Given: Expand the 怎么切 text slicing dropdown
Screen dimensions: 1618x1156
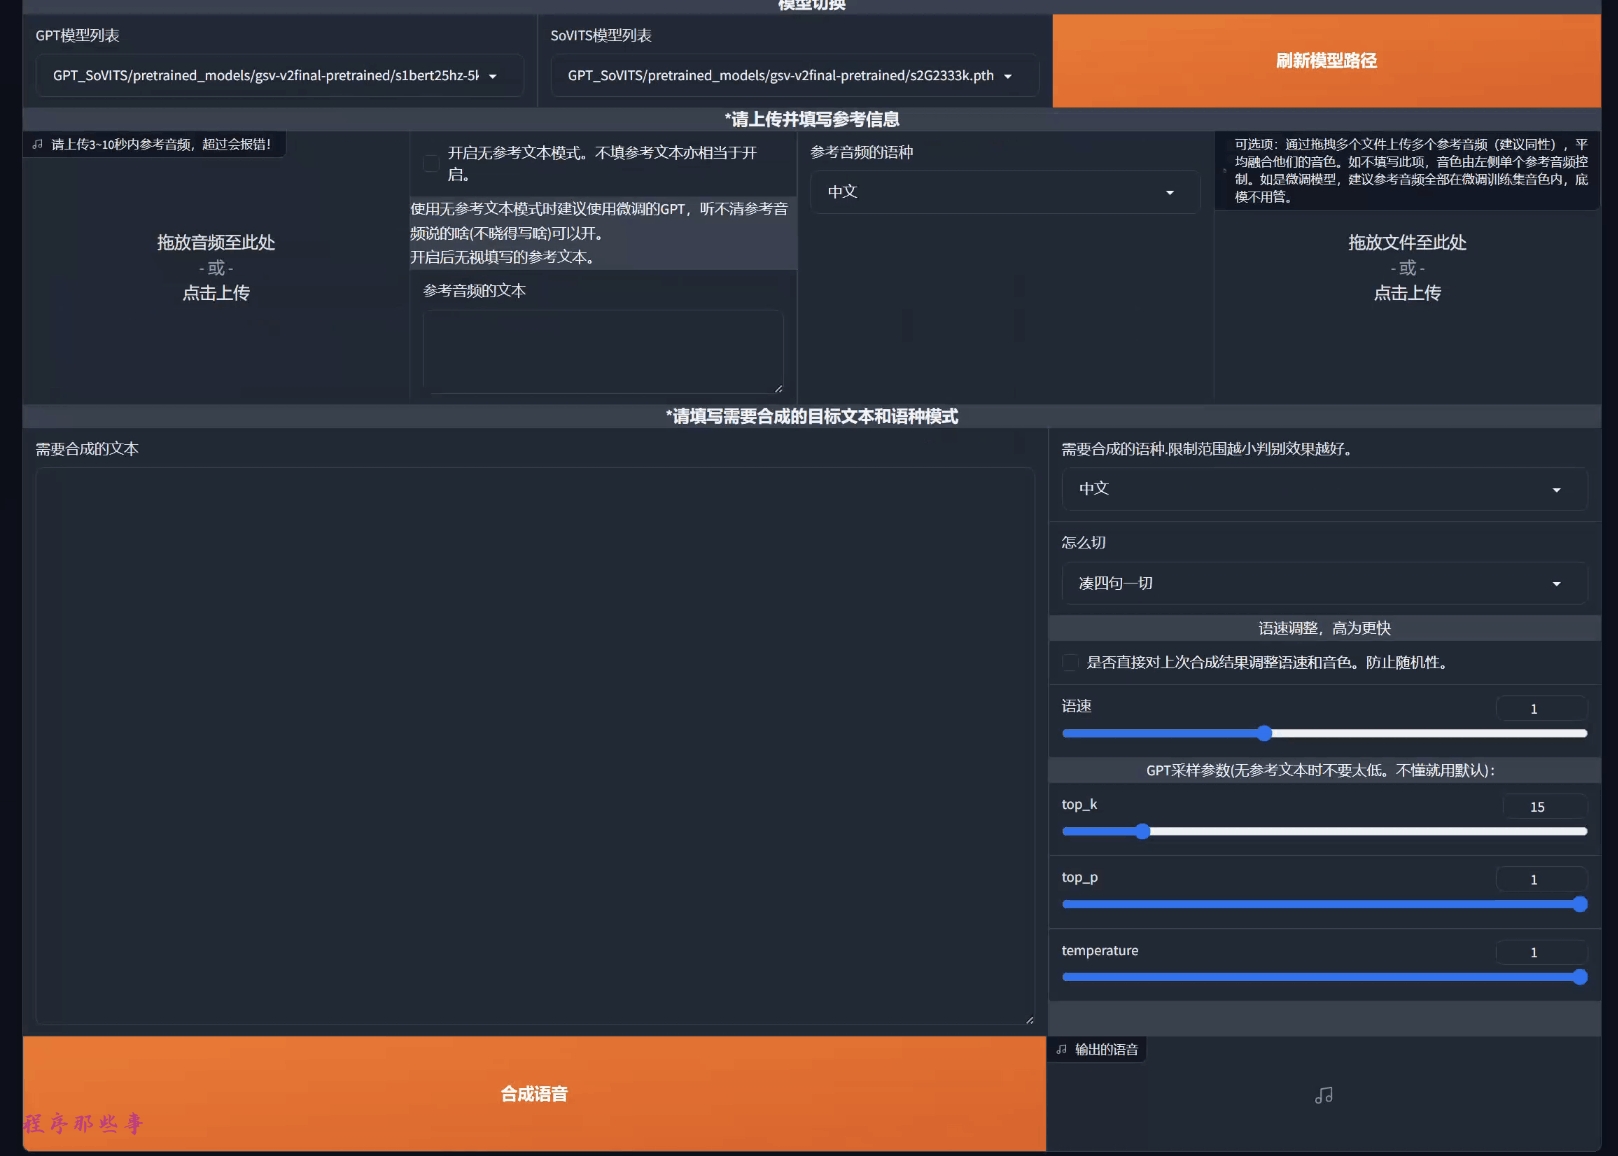Looking at the screenshot, I should [x=1323, y=583].
